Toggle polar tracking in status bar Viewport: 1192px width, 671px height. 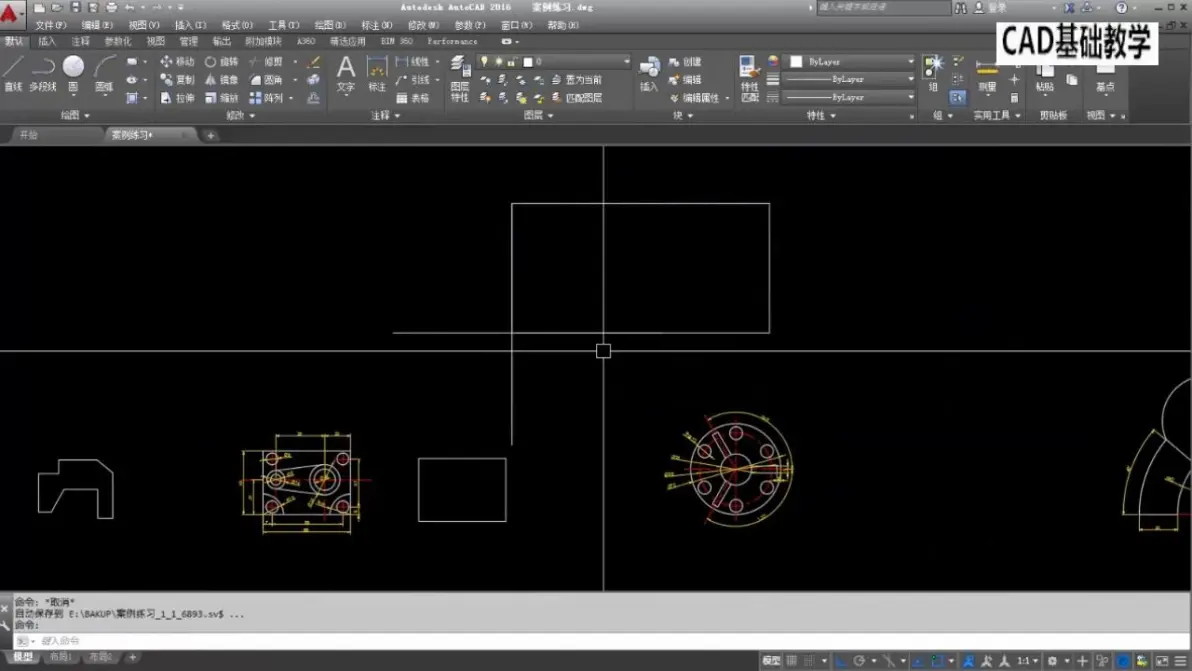click(859, 661)
